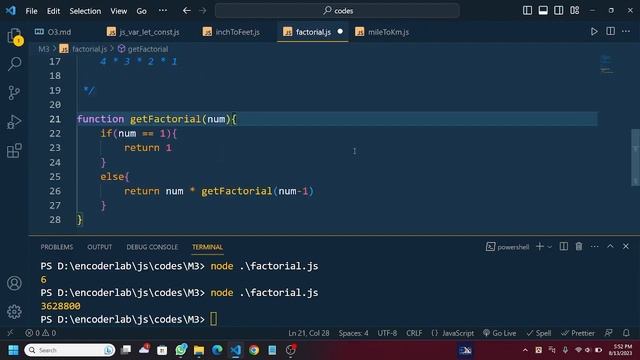Open the Search view in activity bar
The height and width of the screenshot is (360, 640).
pos(14,64)
